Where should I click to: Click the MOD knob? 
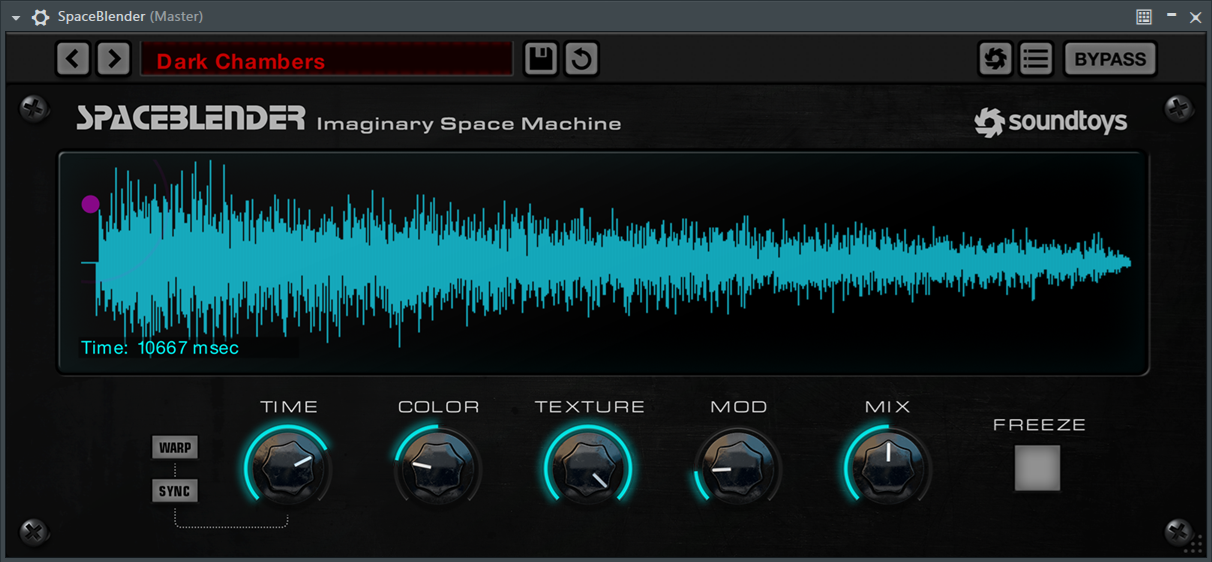pos(738,467)
